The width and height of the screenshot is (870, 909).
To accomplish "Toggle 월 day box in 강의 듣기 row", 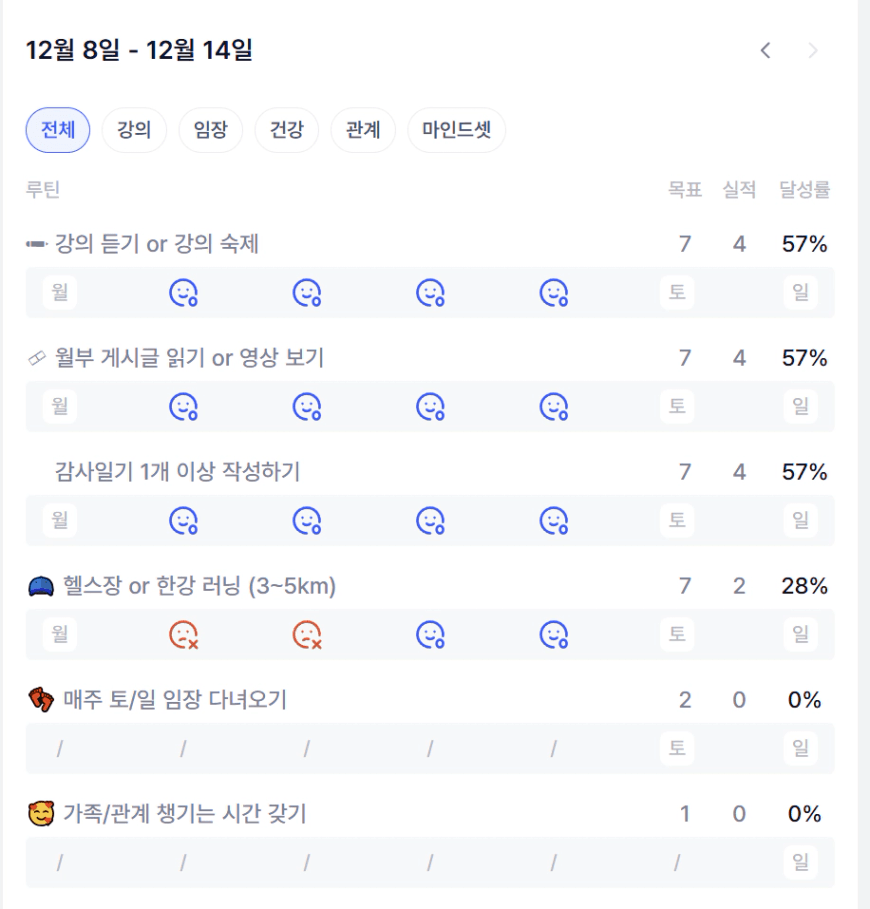I will [59, 293].
